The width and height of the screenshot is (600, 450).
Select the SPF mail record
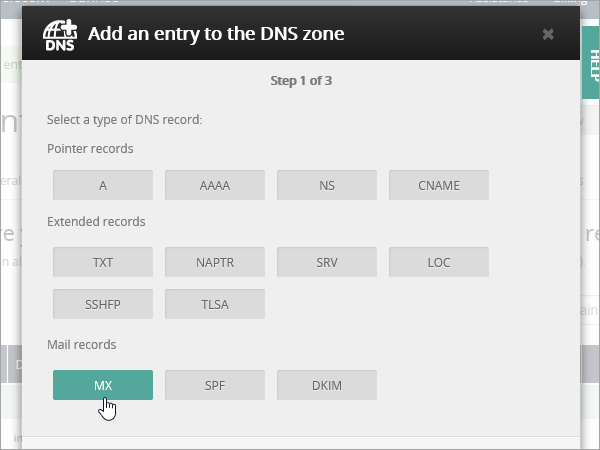[x=215, y=385]
